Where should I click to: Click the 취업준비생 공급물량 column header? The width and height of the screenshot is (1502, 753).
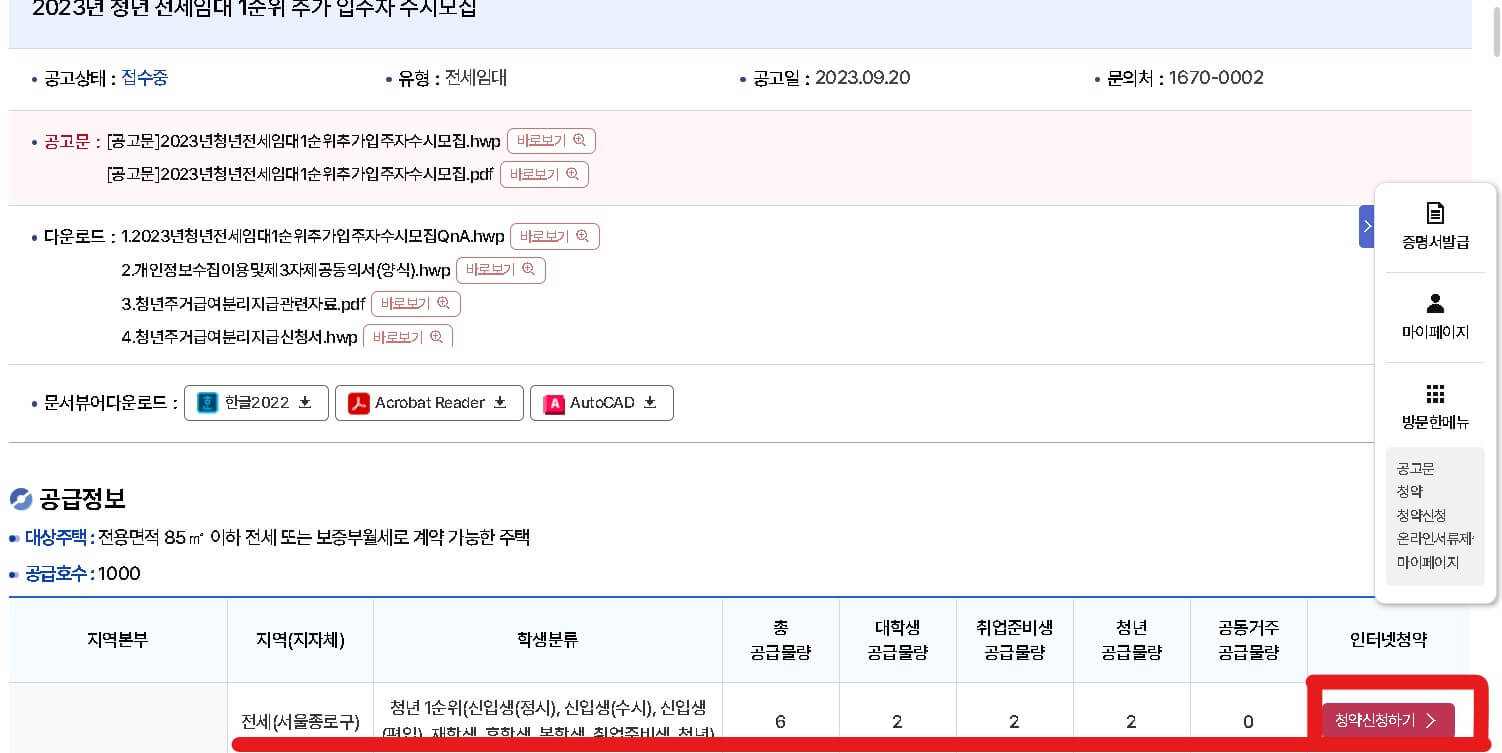pyautogui.click(x=1015, y=640)
